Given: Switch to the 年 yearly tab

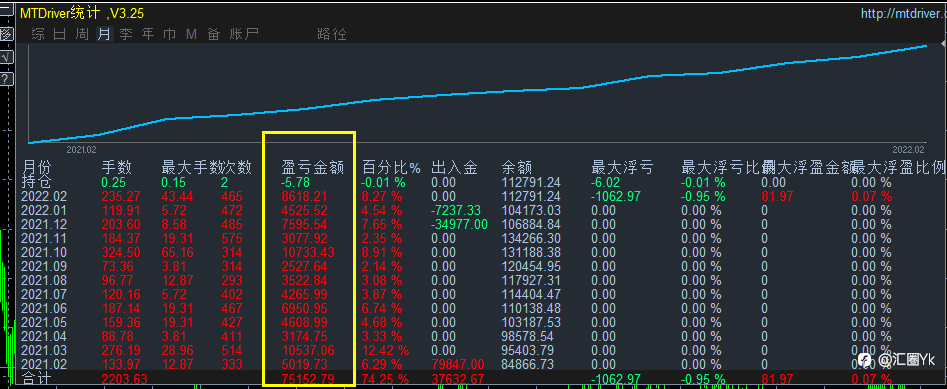Looking at the screenshot, I should 148,34.
